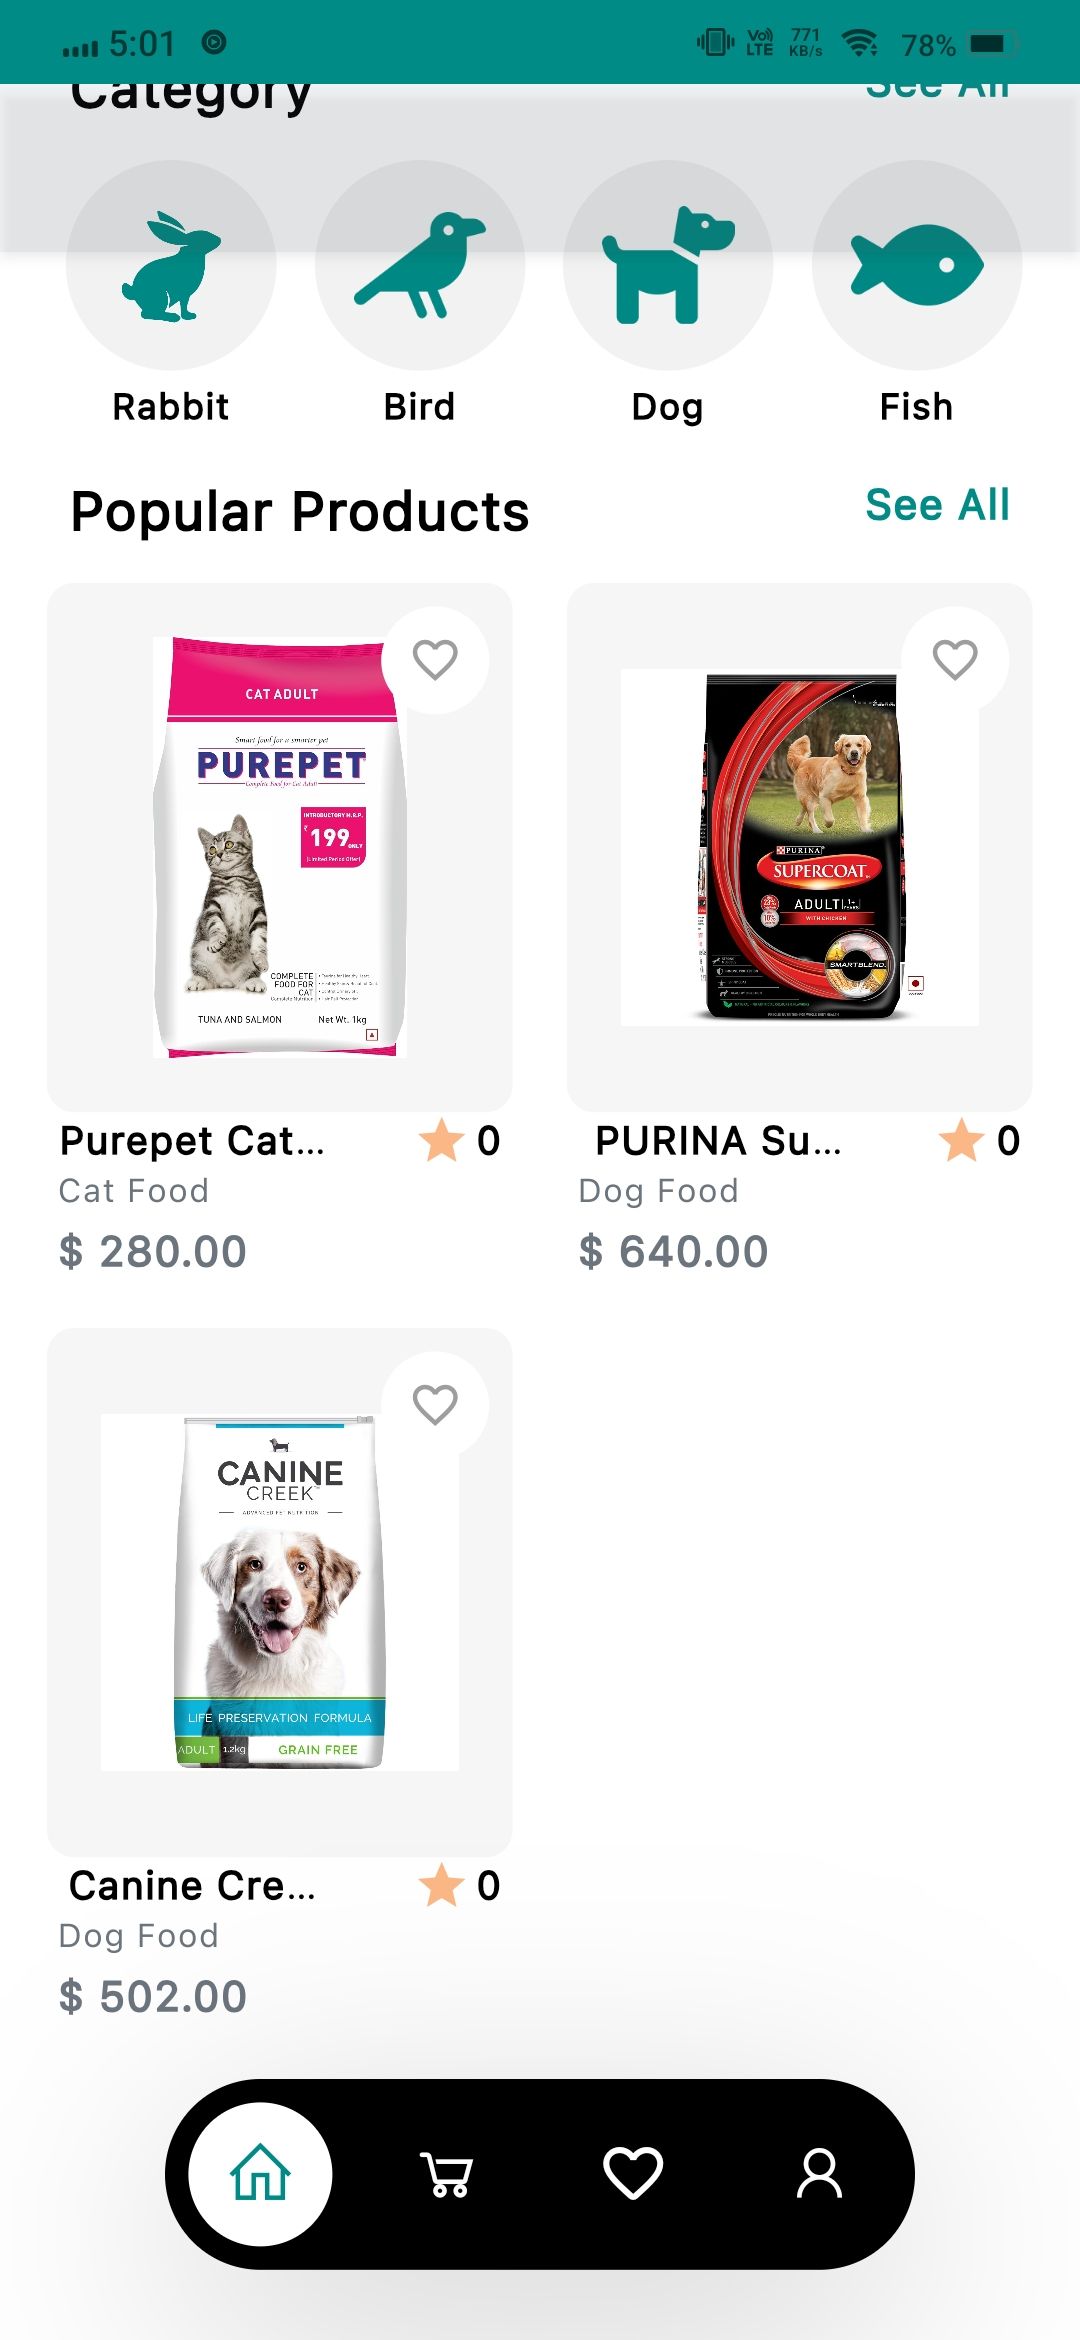Screen dimensions: 1080x2340
Task: Add Canine Creek to favorites
Action: click(x=435, y=1405)
